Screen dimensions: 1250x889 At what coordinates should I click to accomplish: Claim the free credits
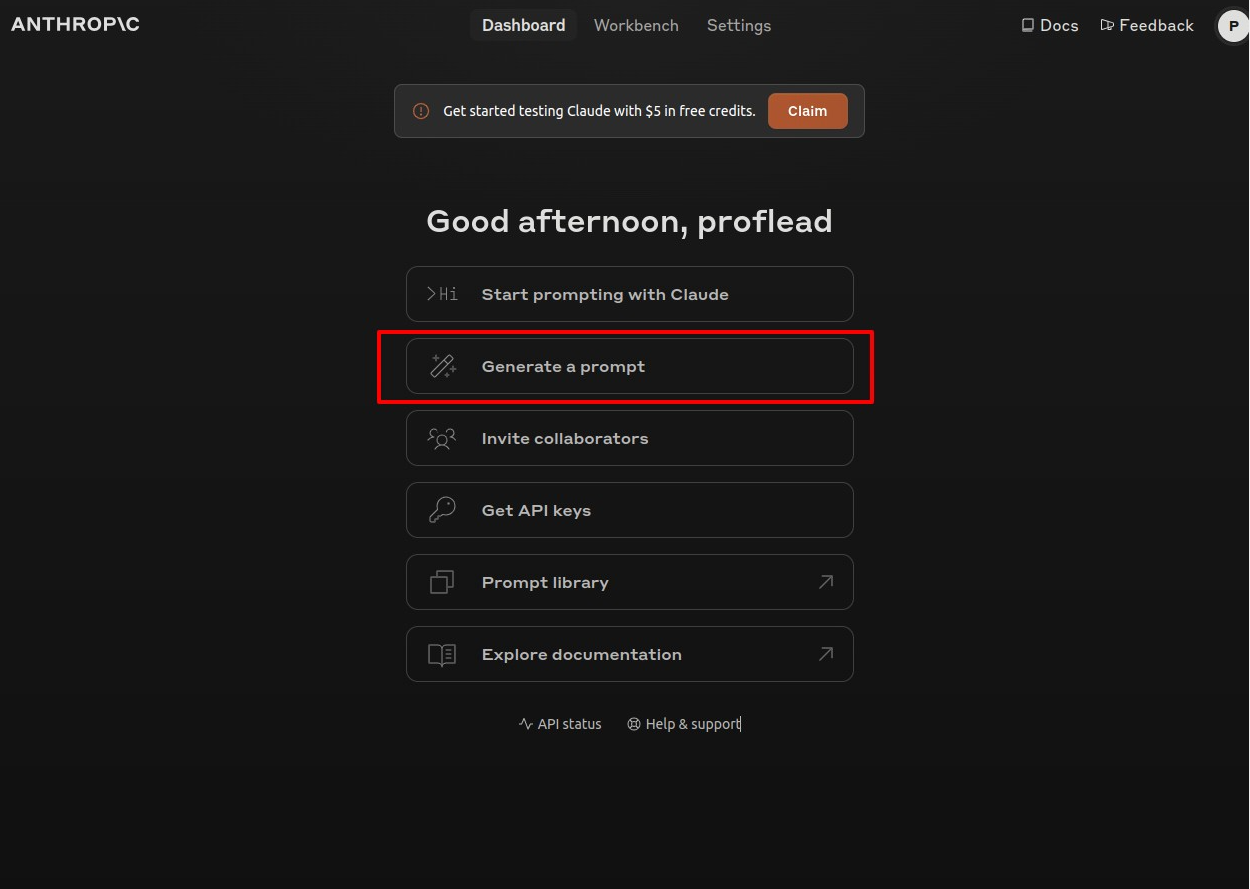(807, 111)
